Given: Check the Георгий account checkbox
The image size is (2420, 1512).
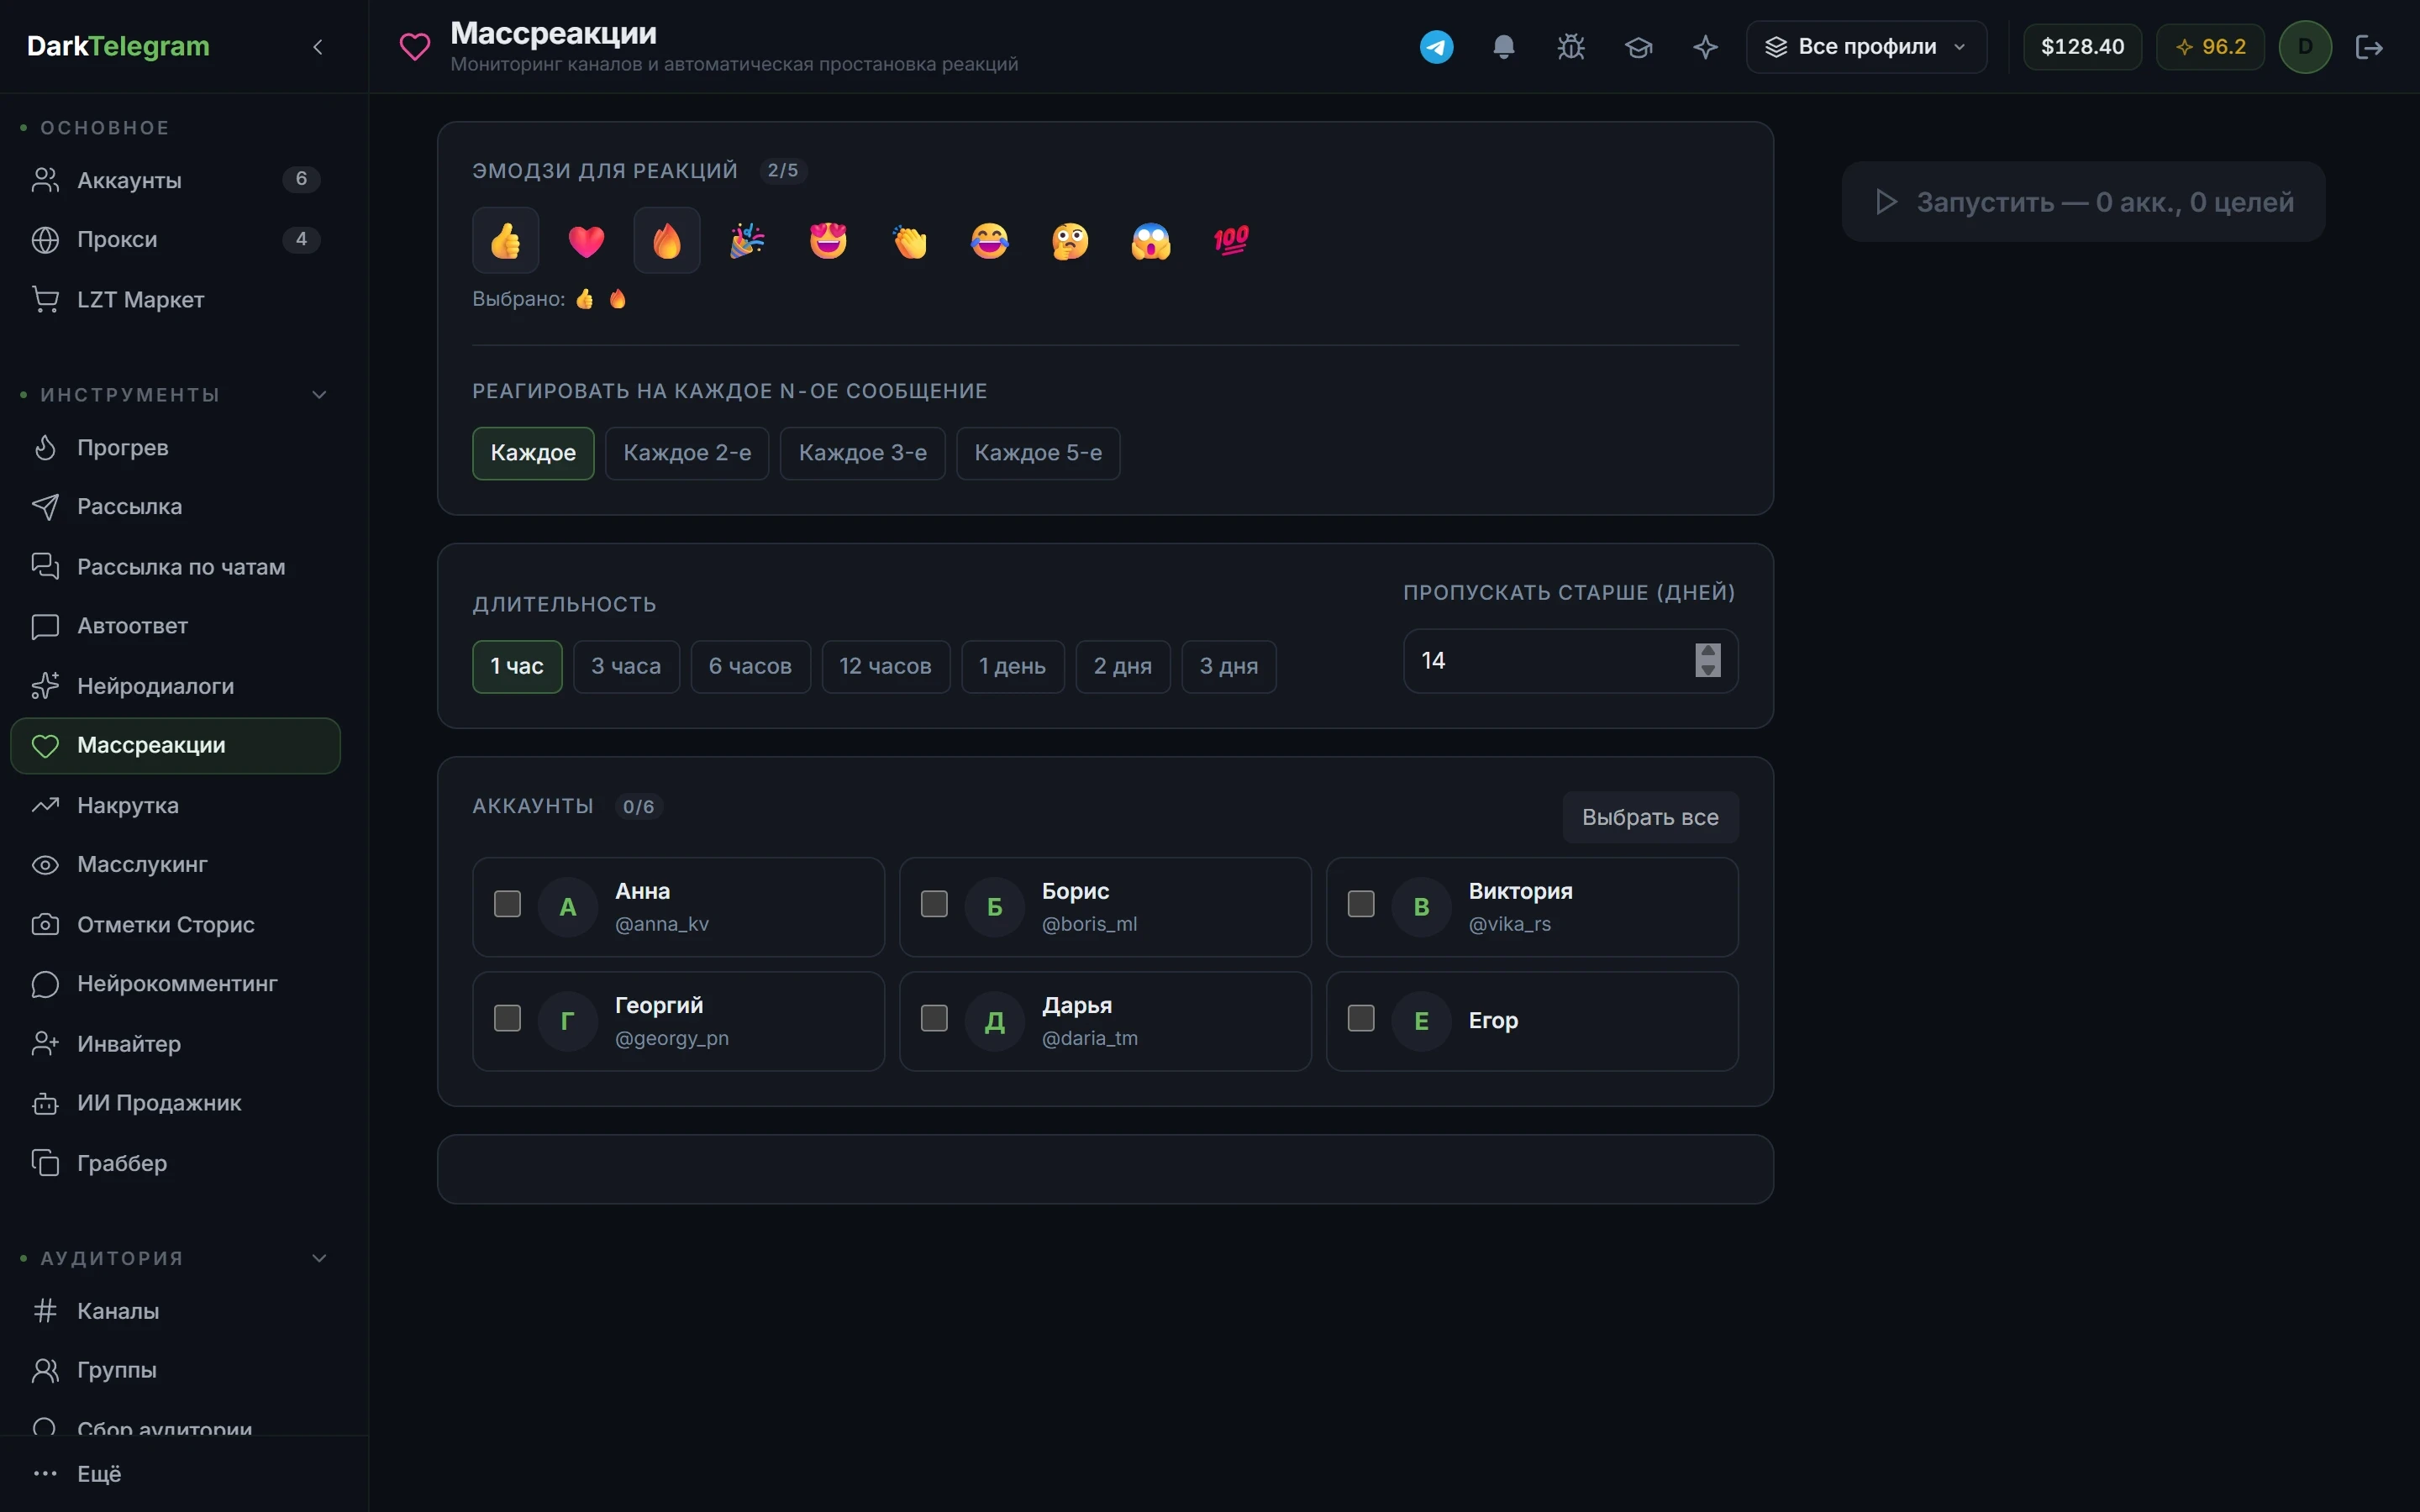Looking at the screenshot, I should click(507, 1018).
